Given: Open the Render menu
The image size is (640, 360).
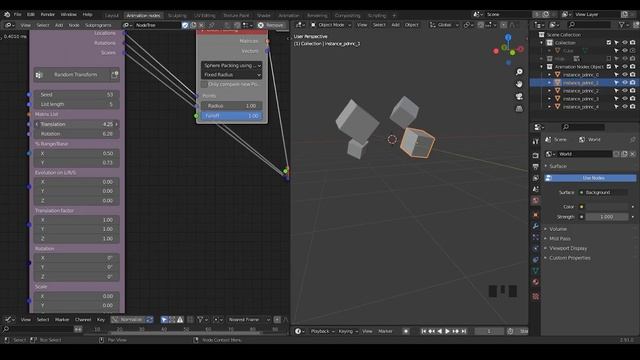Looking at the screenshot, I should (48, 14).
